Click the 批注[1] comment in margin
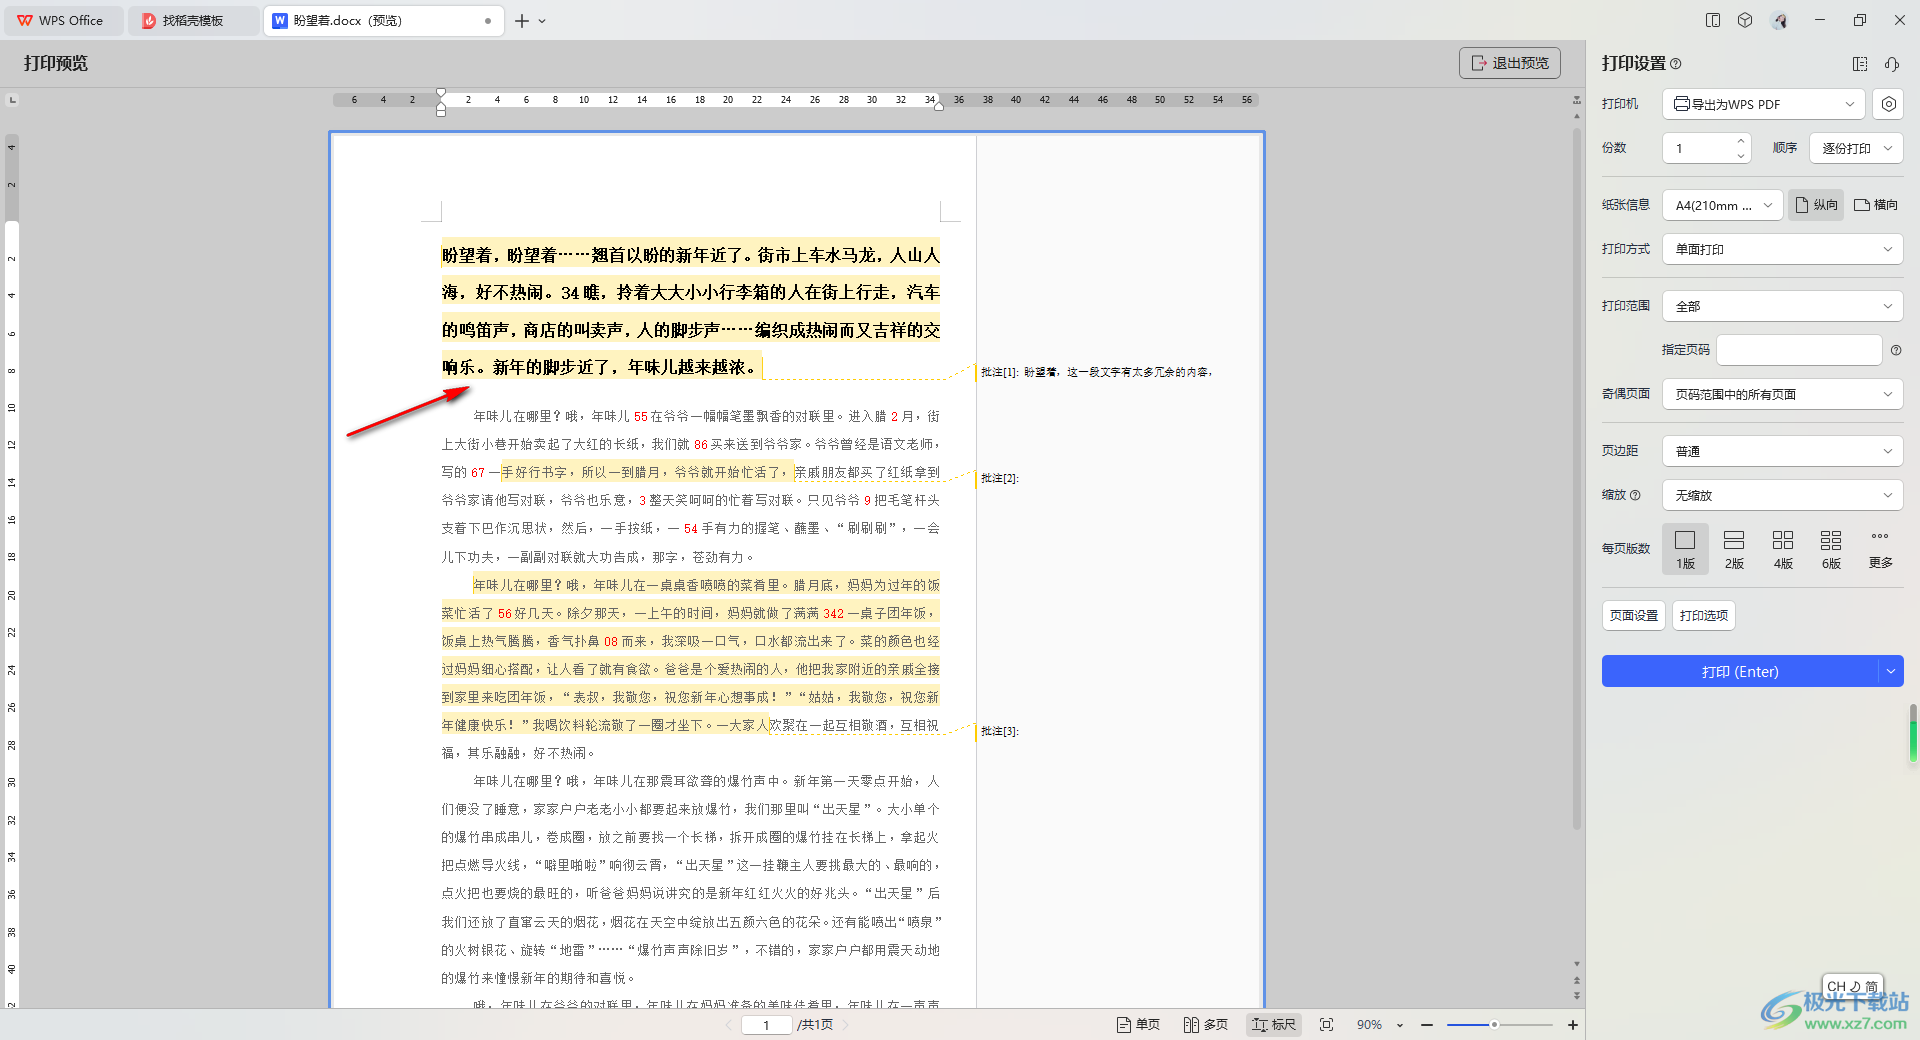The image size is (1920, 1040). 1096,372
